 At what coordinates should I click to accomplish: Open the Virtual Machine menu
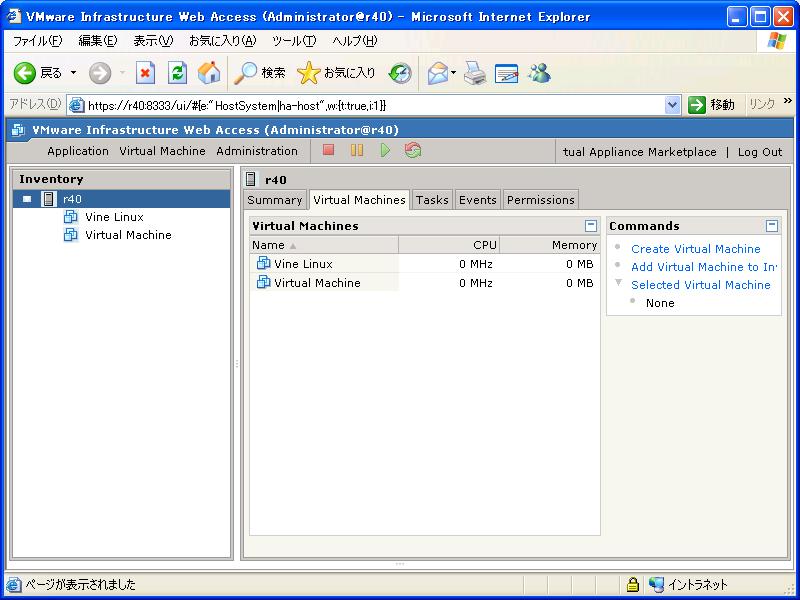(162, 151)
